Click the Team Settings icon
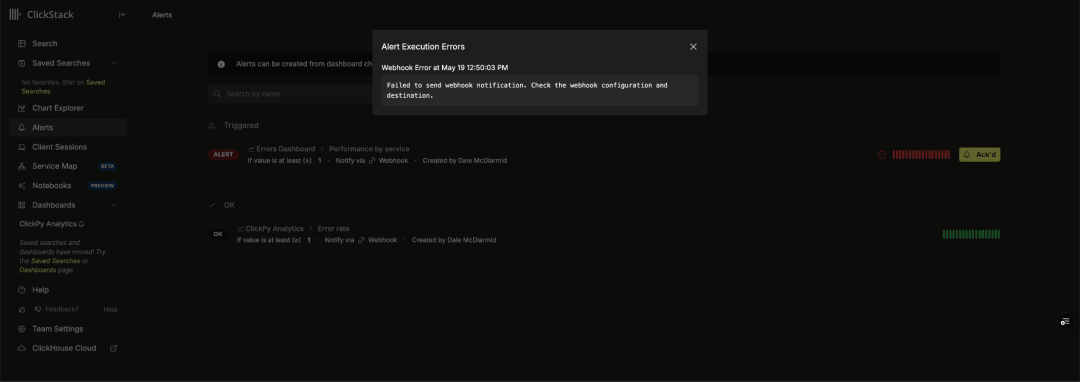The width and height of the screenshot is (1080, 382). coord(21,329)
